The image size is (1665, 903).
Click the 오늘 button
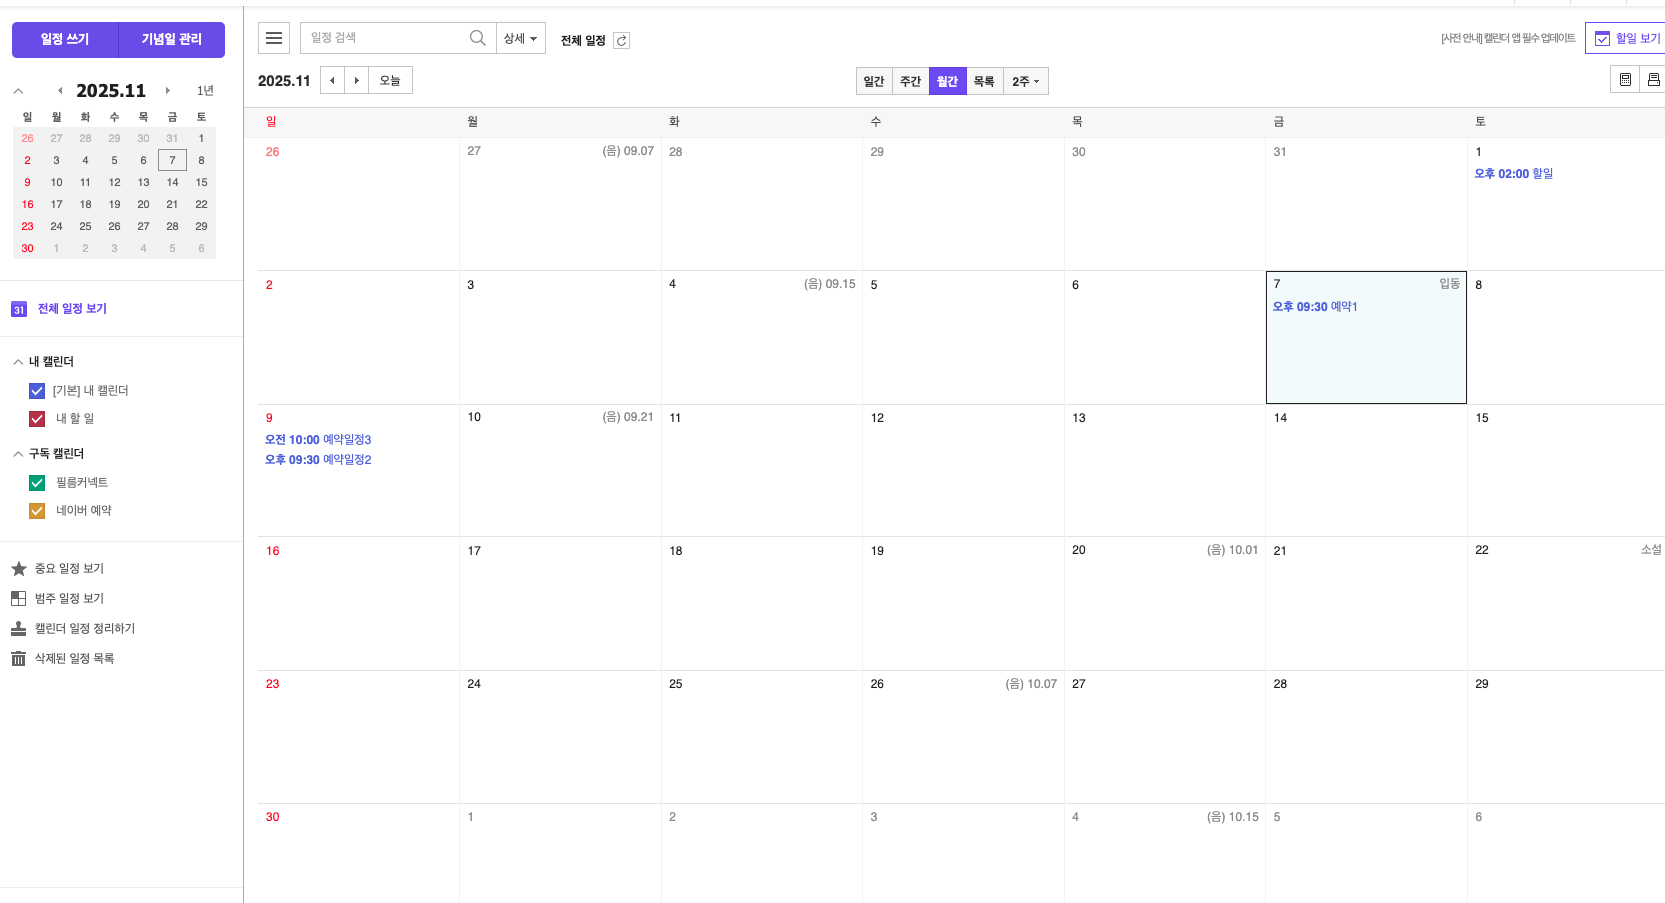point(390,80)
